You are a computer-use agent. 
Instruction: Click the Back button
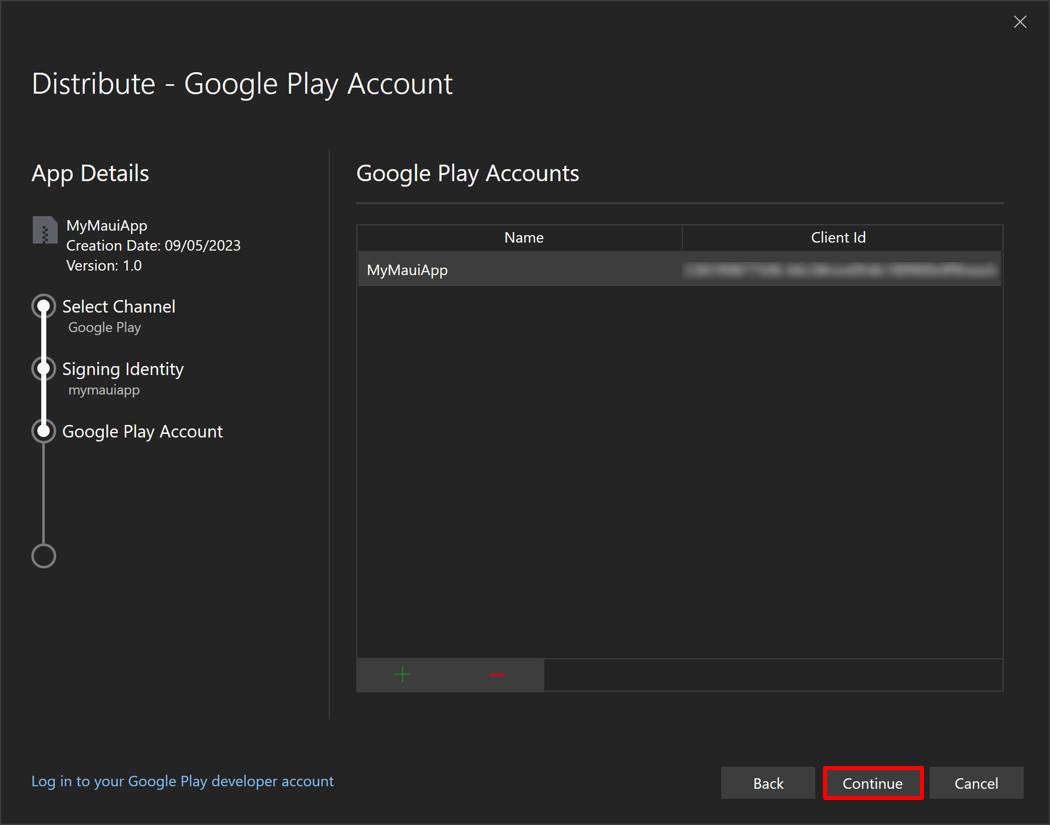coord(768,783)
